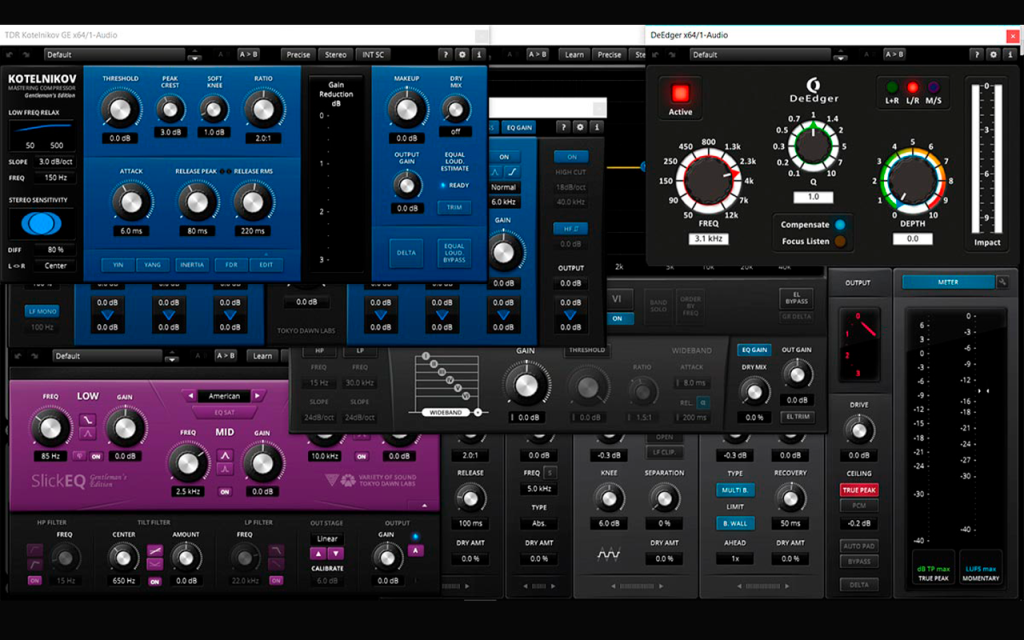Select the YANG tab in Kotelnikov

pyautogui.click(x=152, y=265)
